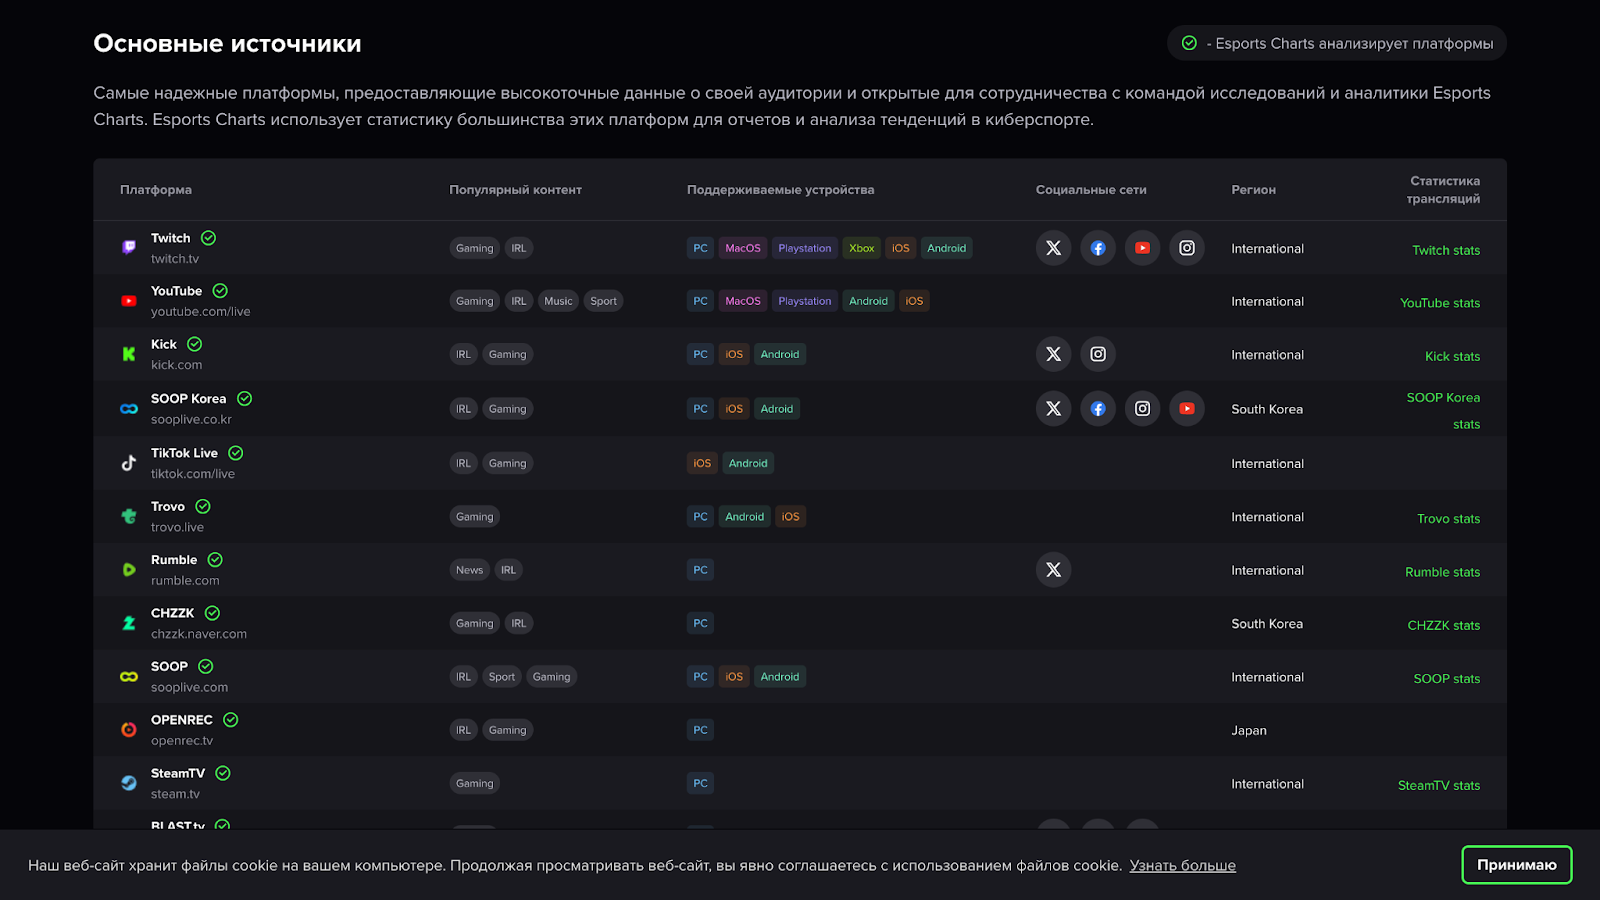Follow the Узнать больше cookie link

click(1183, 865)
